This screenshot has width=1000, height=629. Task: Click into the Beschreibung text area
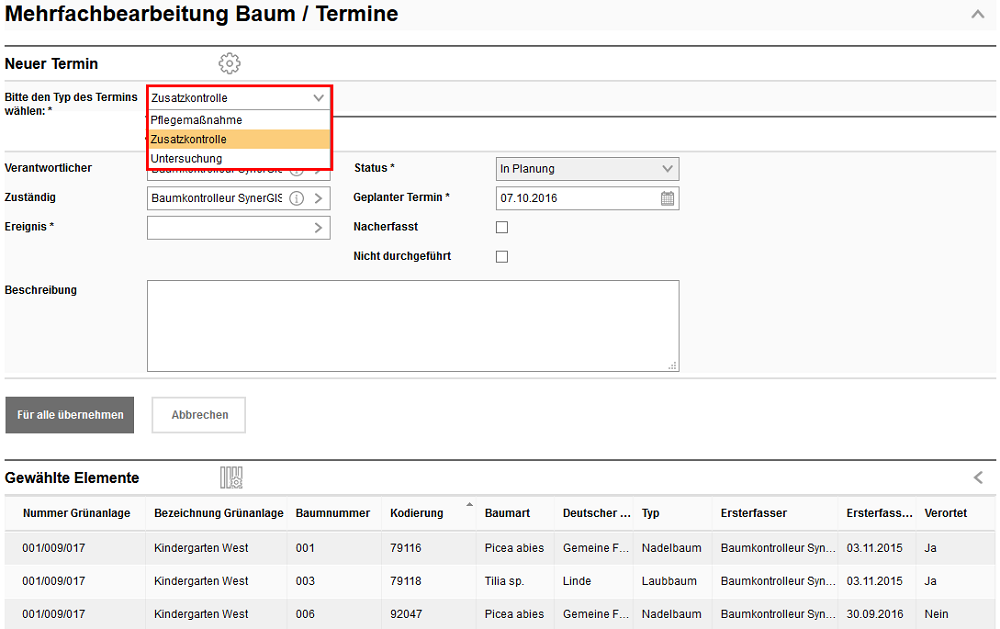413,325
